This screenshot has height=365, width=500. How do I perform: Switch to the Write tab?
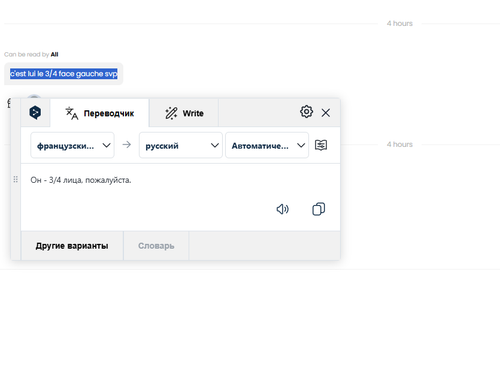coord(184,113)
